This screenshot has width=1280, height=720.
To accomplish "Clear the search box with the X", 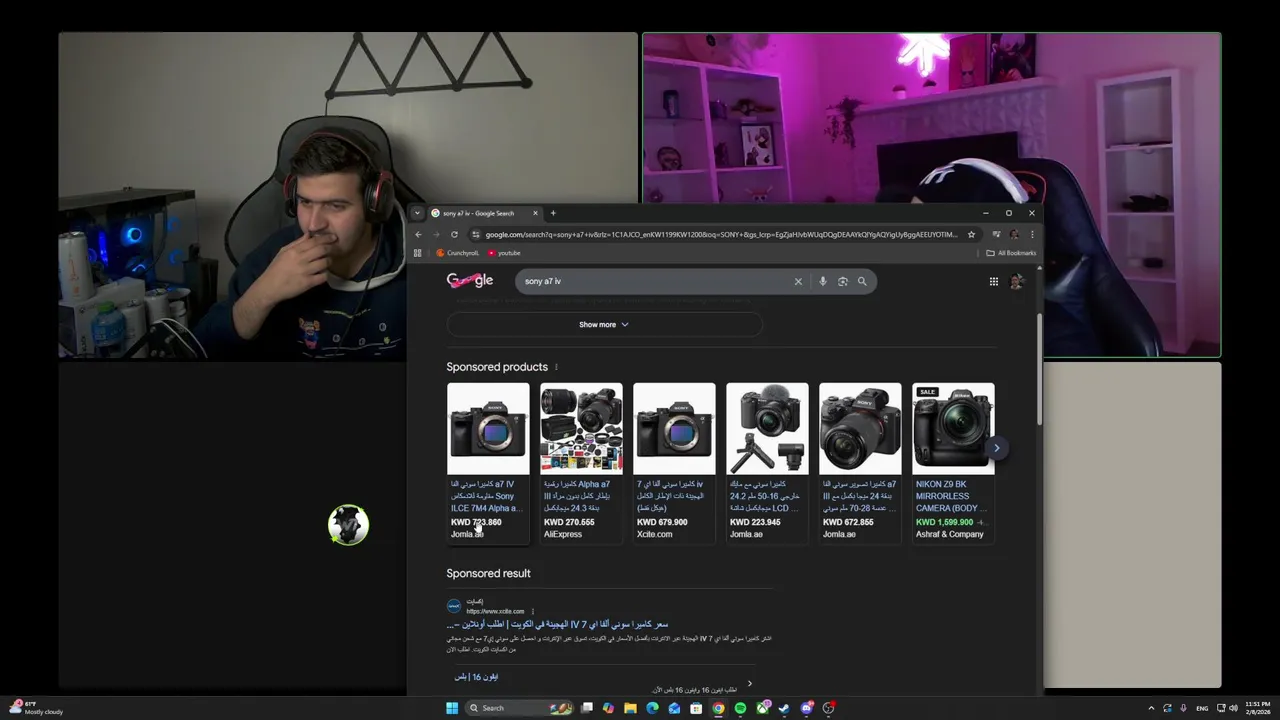I will click(798, 281).
